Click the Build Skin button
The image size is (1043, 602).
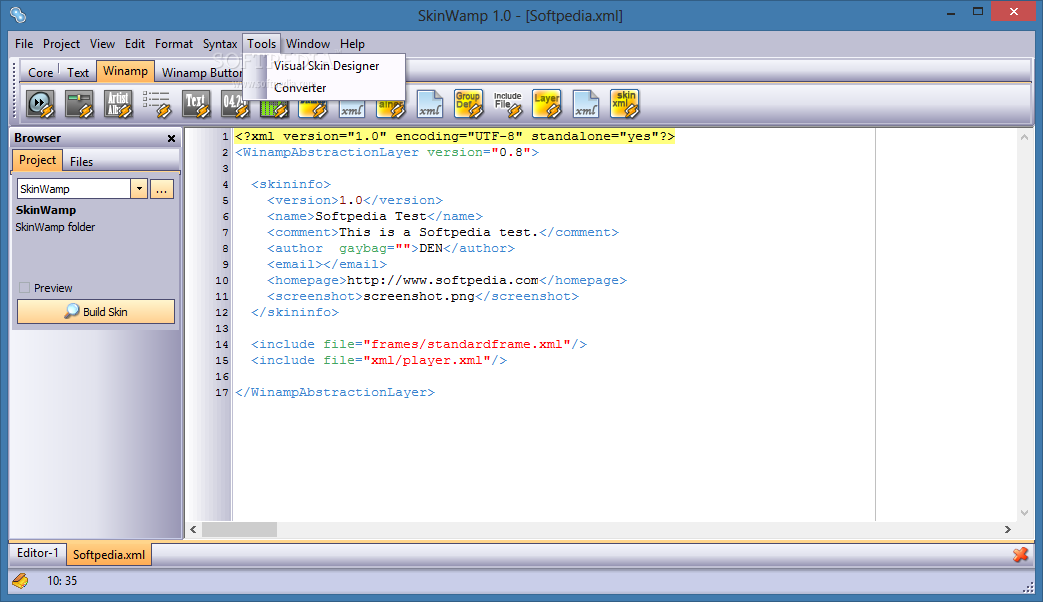point(96,311)
